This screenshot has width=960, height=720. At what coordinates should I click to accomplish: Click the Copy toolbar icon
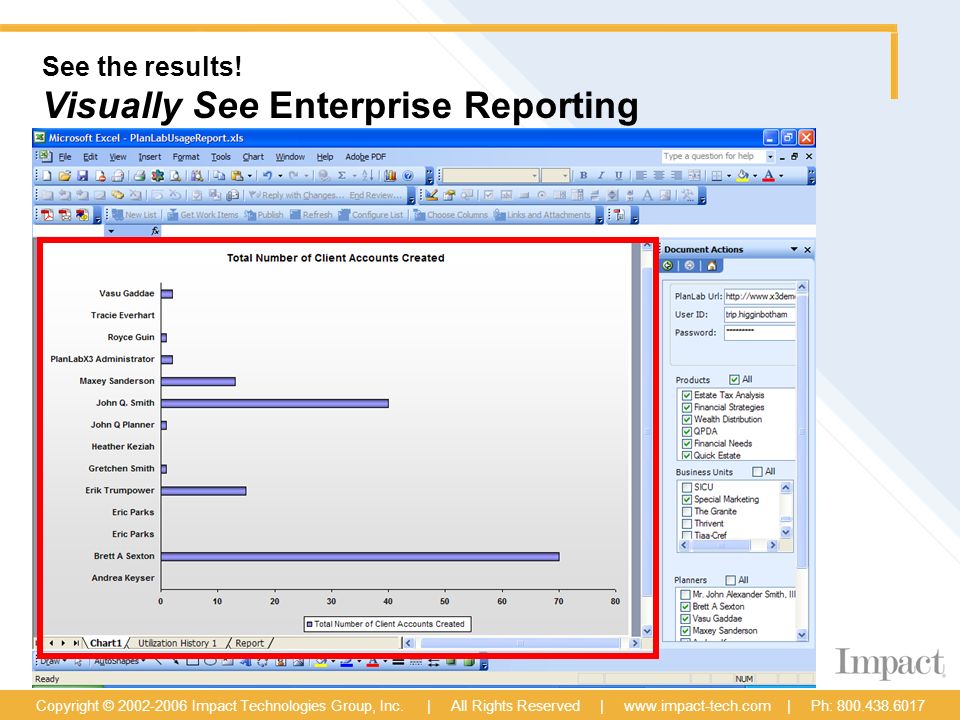coord(219,176)
